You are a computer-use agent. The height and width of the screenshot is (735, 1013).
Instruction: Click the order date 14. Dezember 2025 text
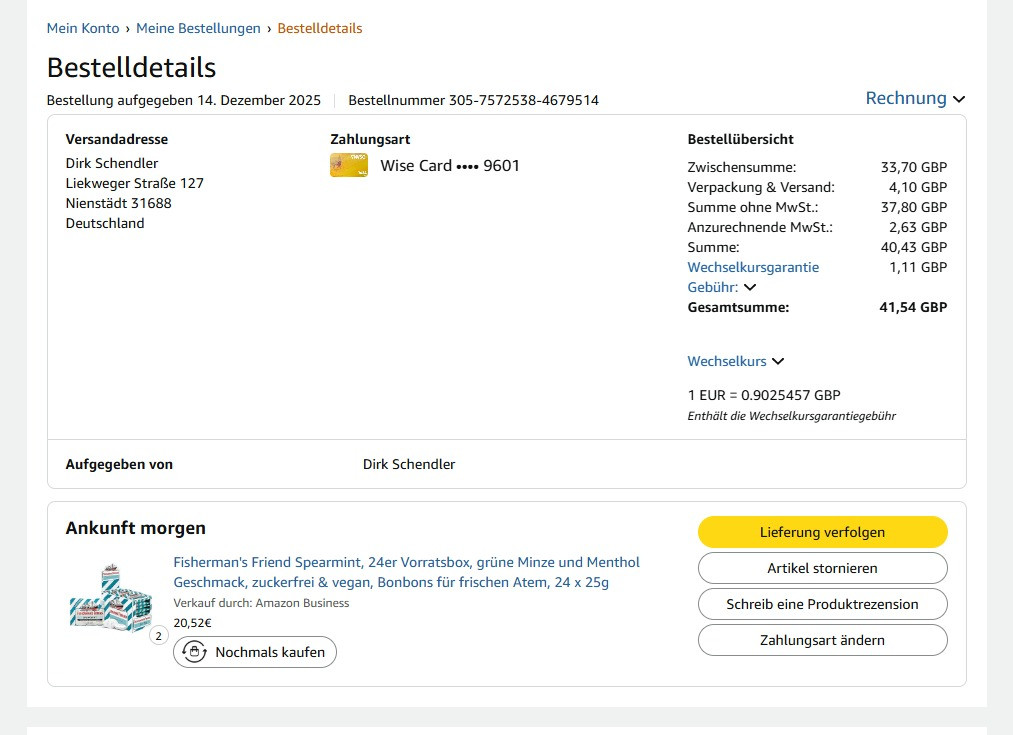tap(259, 100)
